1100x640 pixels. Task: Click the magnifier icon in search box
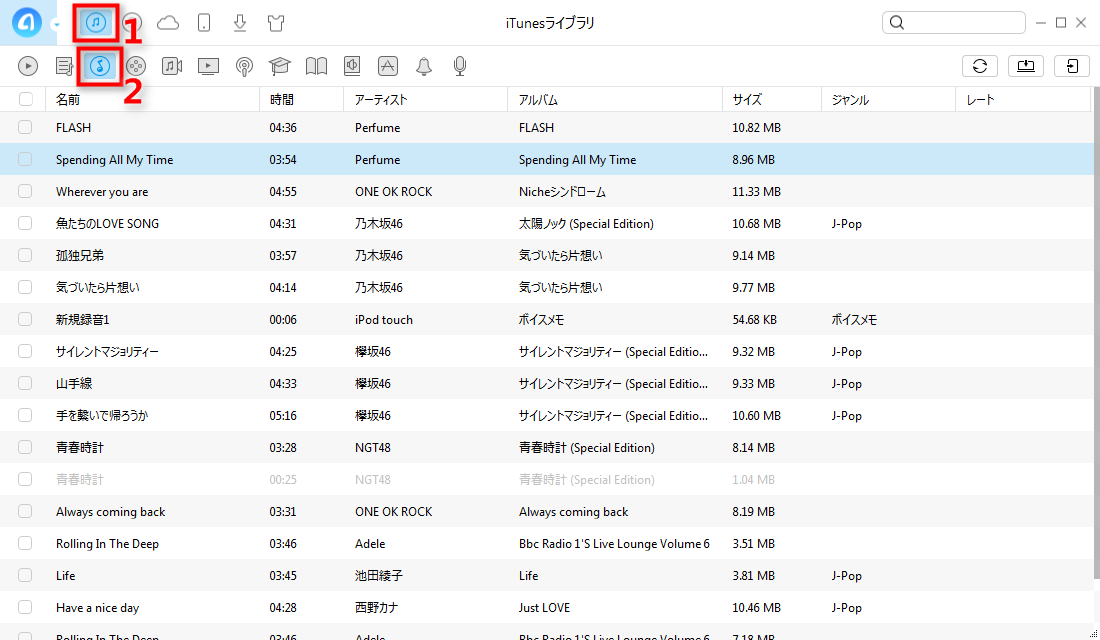[897, 22]
